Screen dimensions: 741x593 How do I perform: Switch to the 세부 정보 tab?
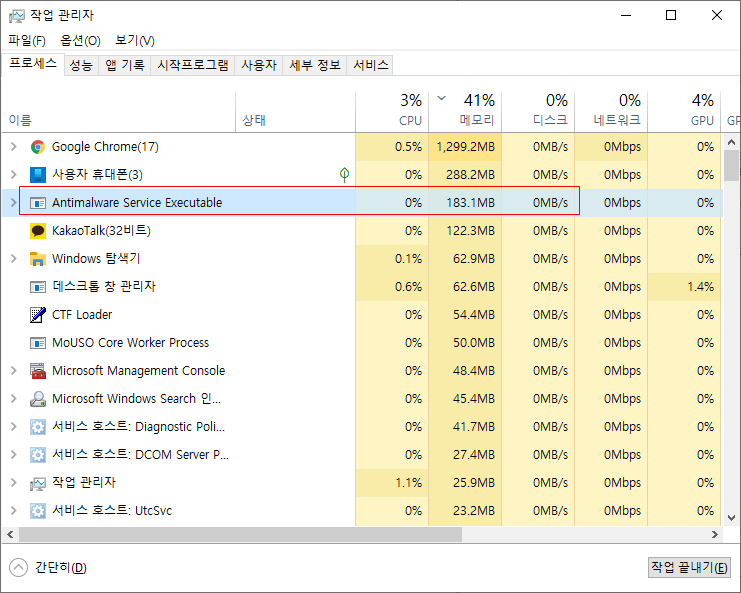click(315, 65)
